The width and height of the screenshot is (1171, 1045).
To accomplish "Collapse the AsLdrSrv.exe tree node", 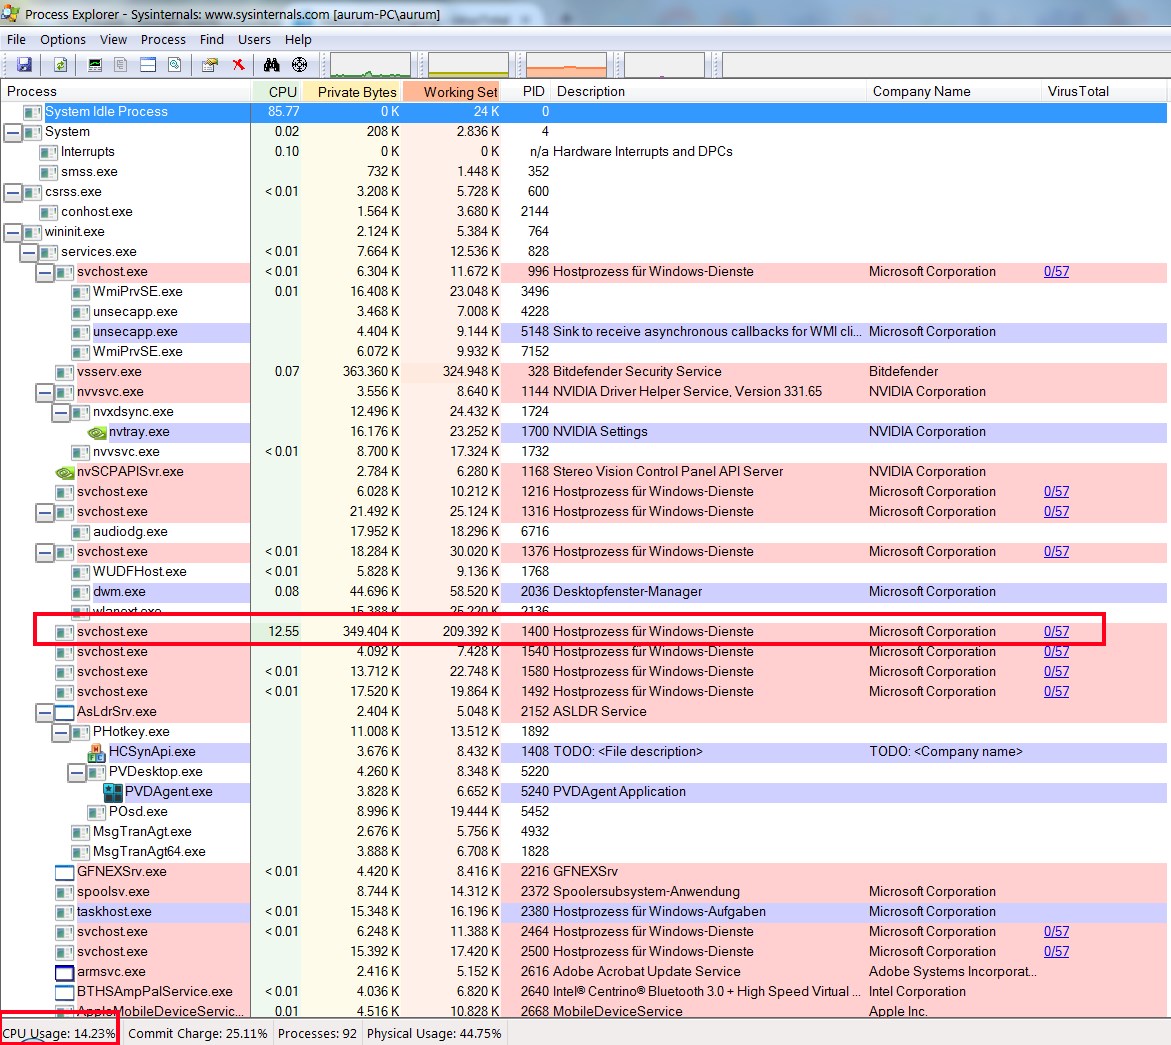I will pos(45,712).
